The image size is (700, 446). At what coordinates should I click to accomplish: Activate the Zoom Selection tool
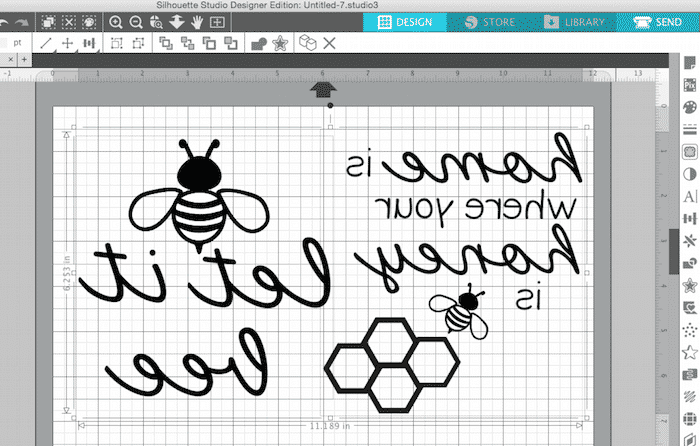click(x=156, y=22)
